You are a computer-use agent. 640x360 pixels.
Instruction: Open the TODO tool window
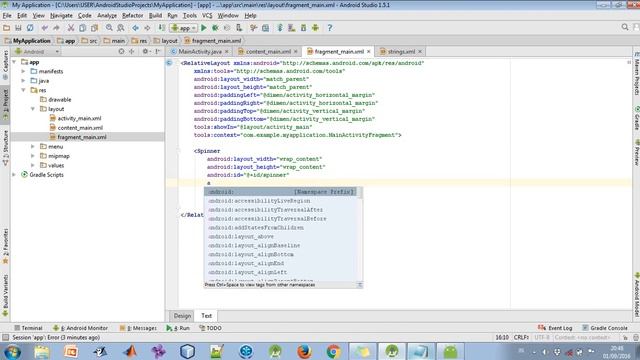pyautogui.click(x=210, y=328)
